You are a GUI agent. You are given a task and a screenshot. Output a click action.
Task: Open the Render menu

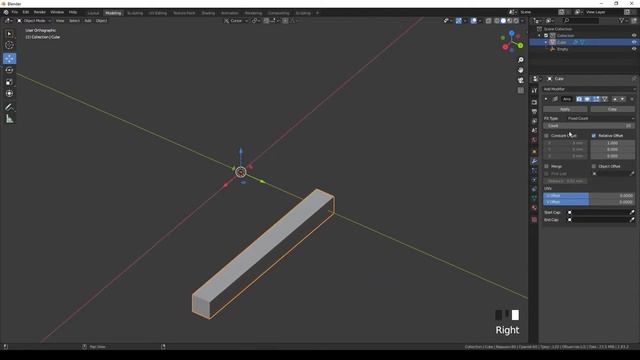pos(40,12)
